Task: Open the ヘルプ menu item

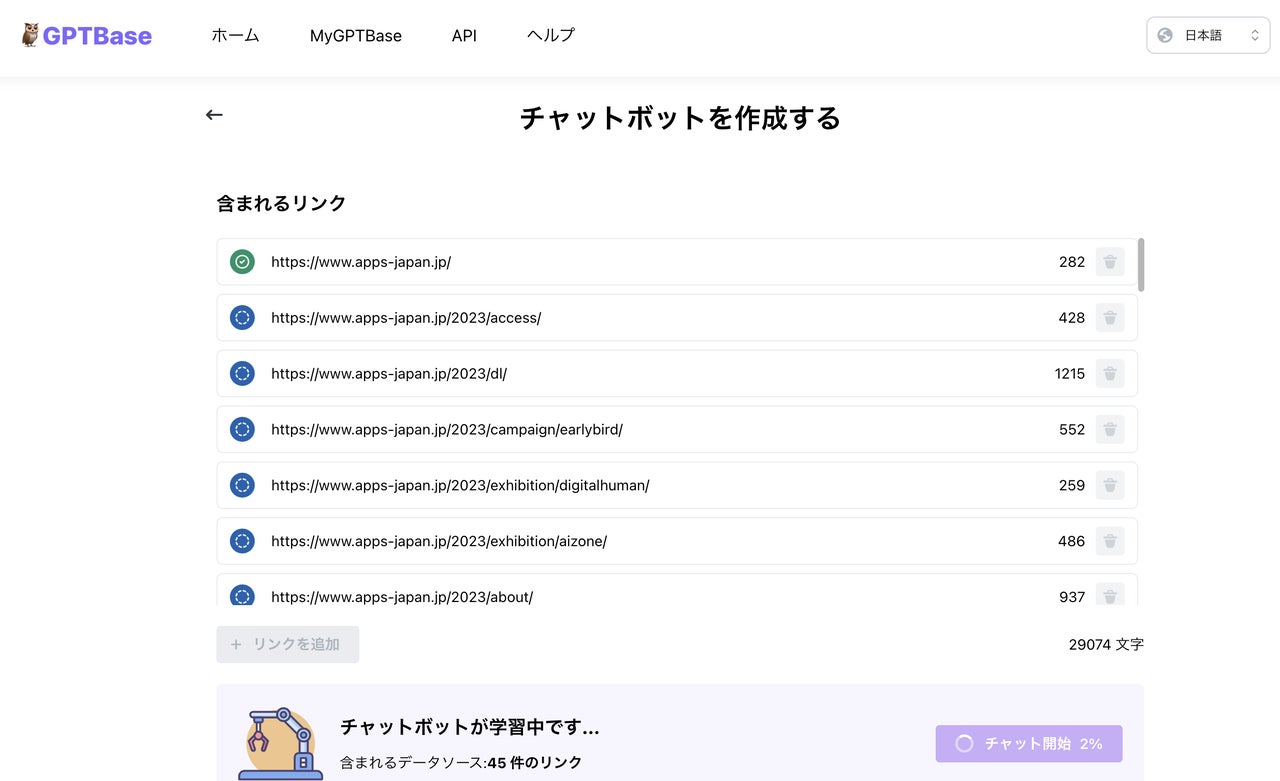Action: (x=550, y=35)
